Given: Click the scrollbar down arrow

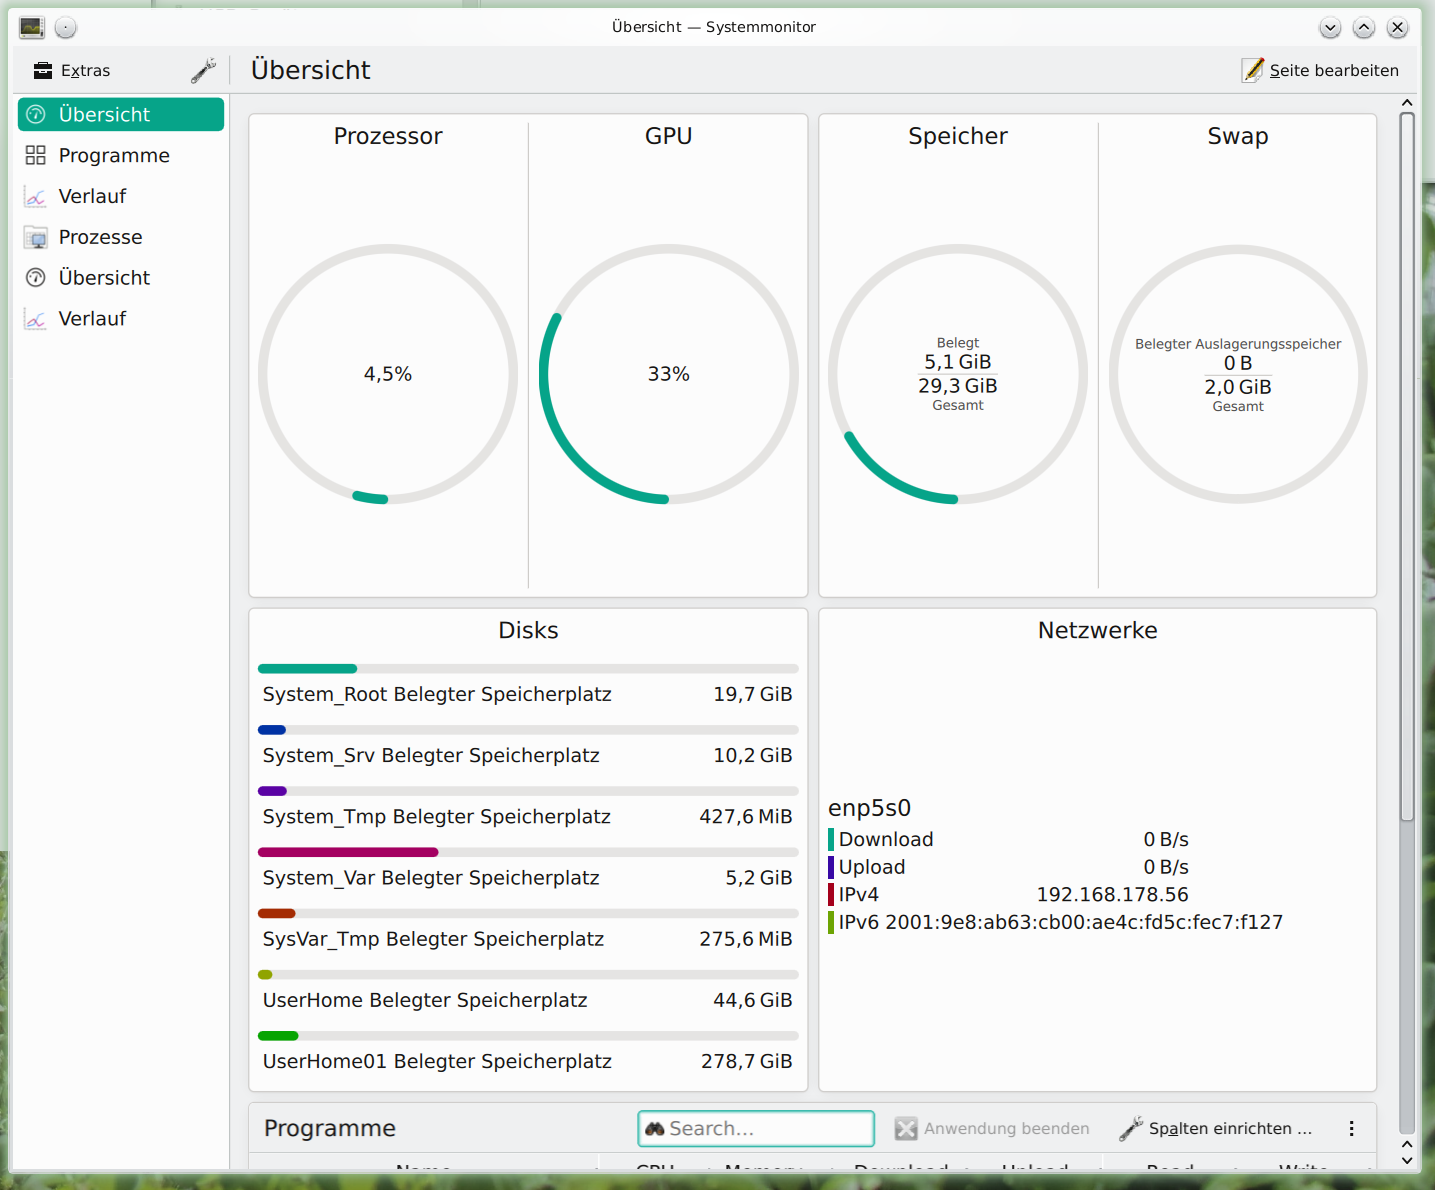Looking at the screenshot, I should click(x=1407, y=1160).
